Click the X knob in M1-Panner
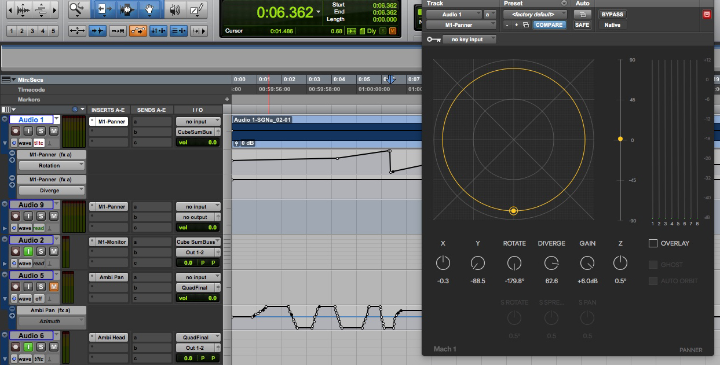 click(443, 263)
